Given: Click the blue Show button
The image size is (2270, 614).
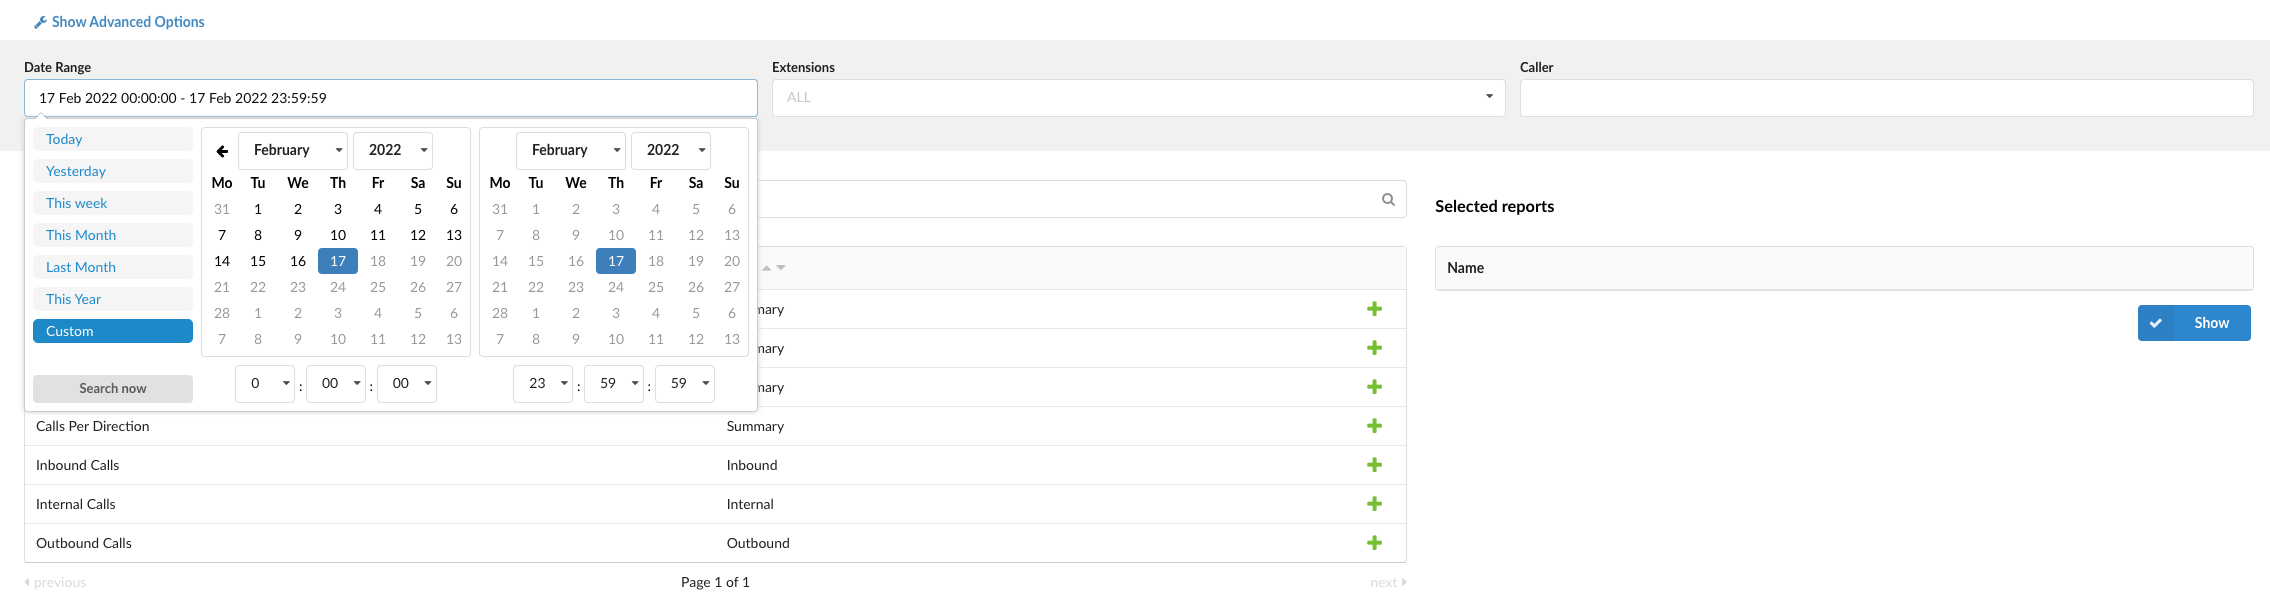Looking at the screenshot, I should tap(2194, 323).
